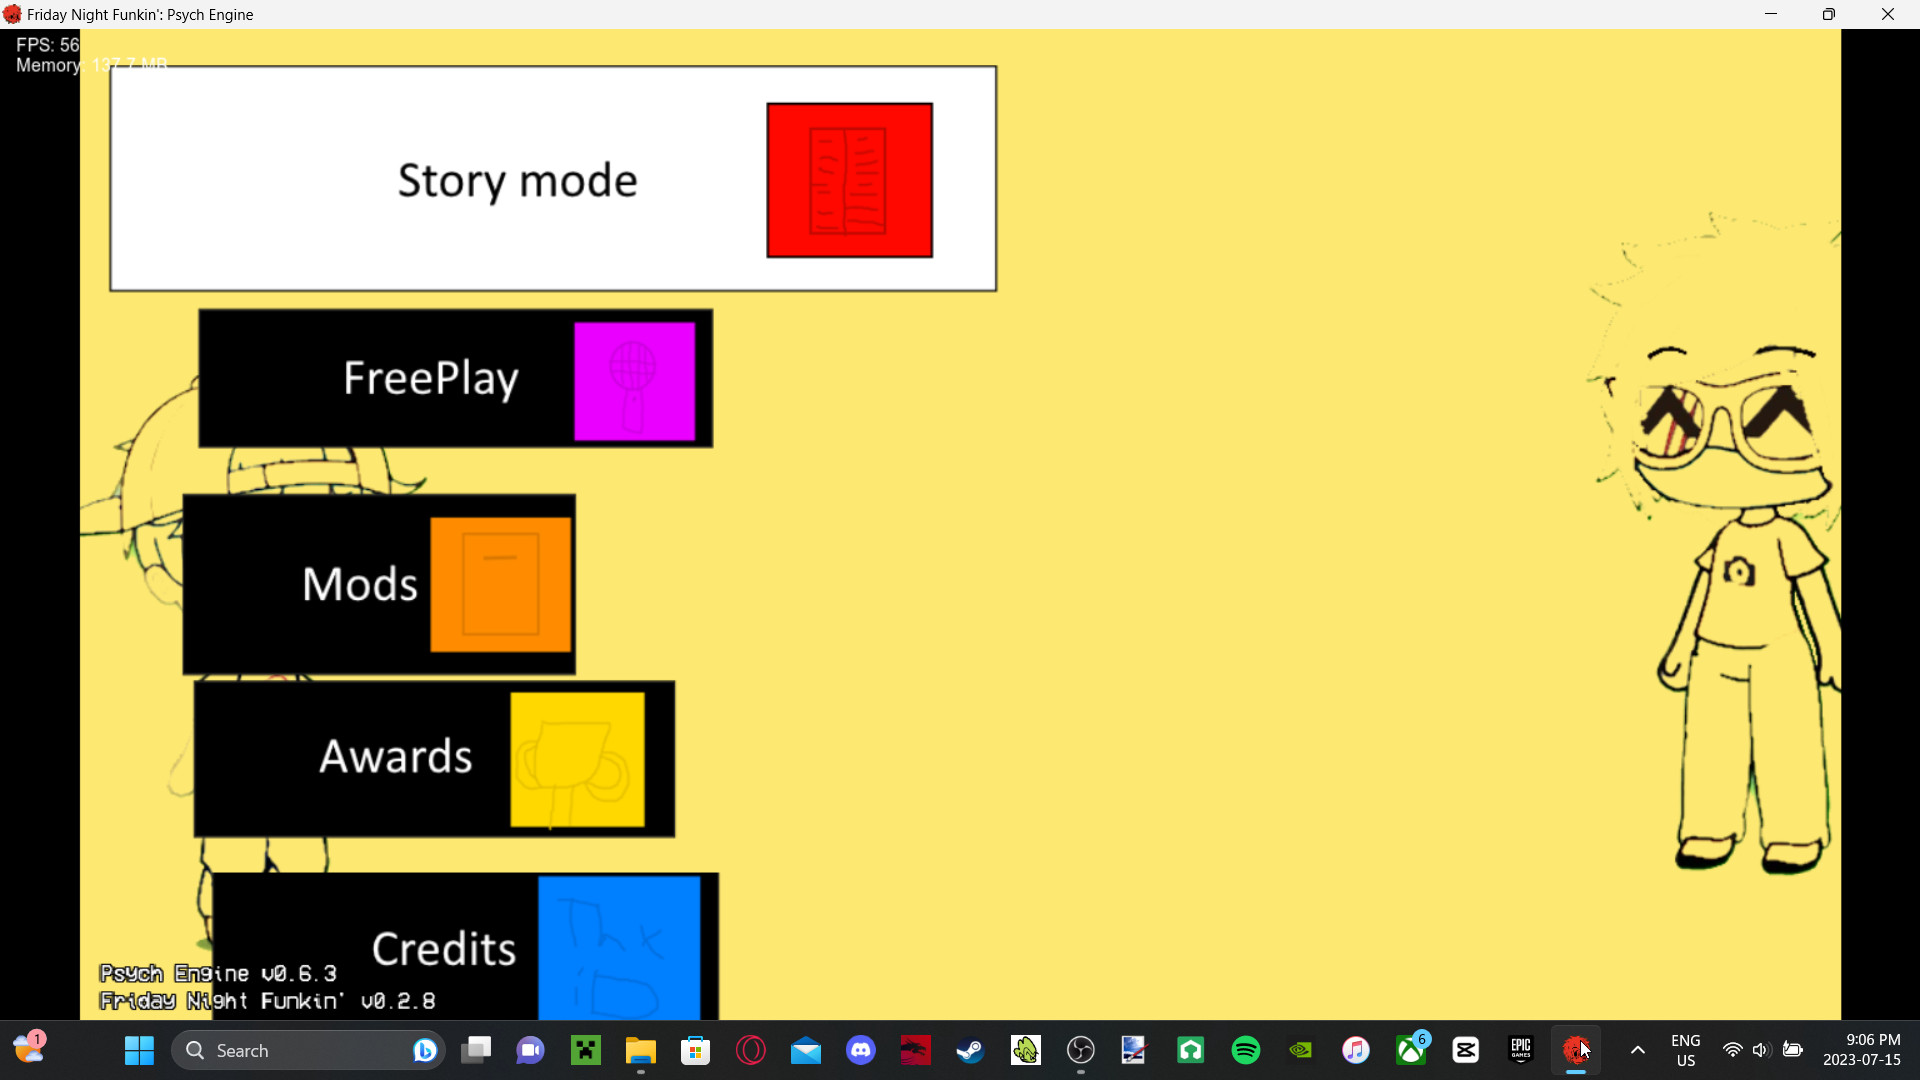Open the Xbox app
The height and width of the screenshot is (1080, 1920).
(1410, 1050)
